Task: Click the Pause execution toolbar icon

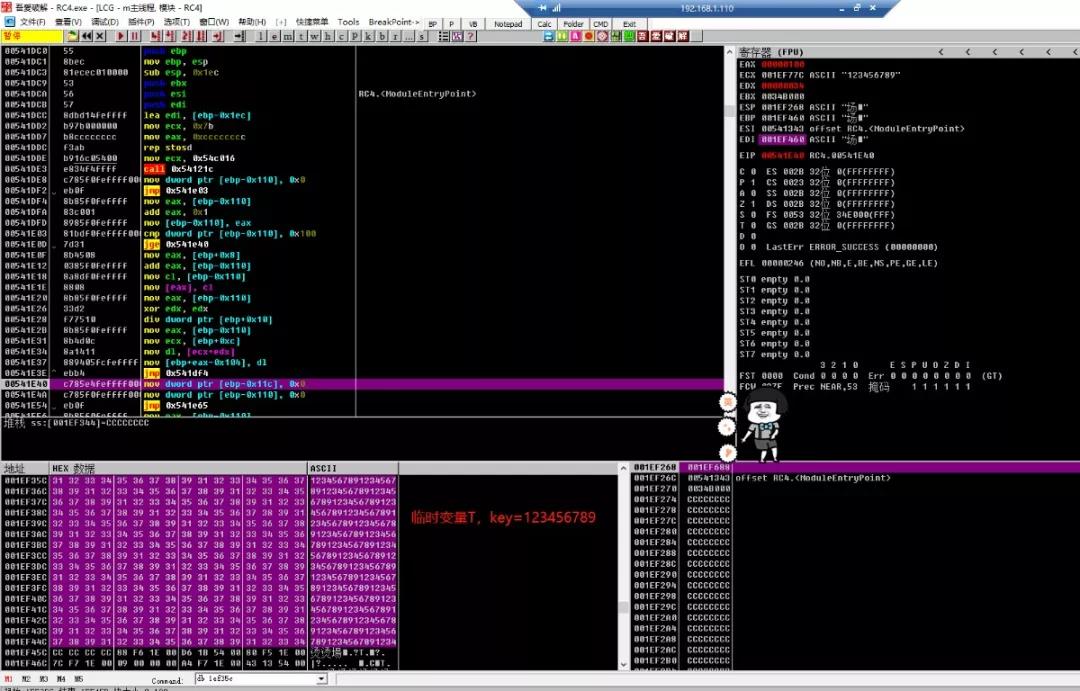Action: click(x=135, y=36)
